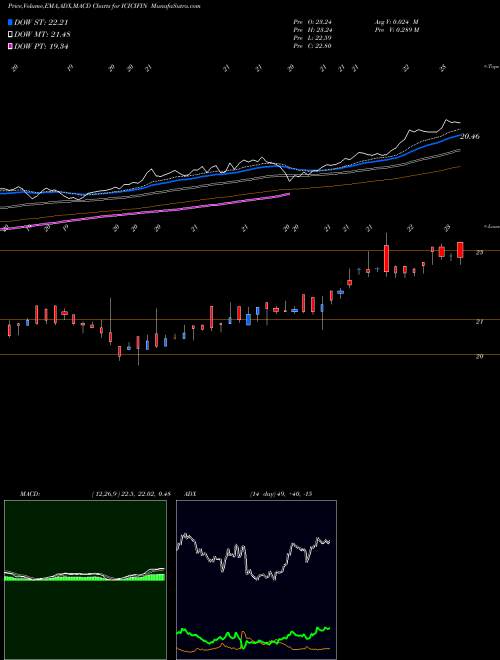The height and width of the screenshot is (660, 500).
Task: Click the 'Pre L: 22.59' value
Action: tap(313, 38)
